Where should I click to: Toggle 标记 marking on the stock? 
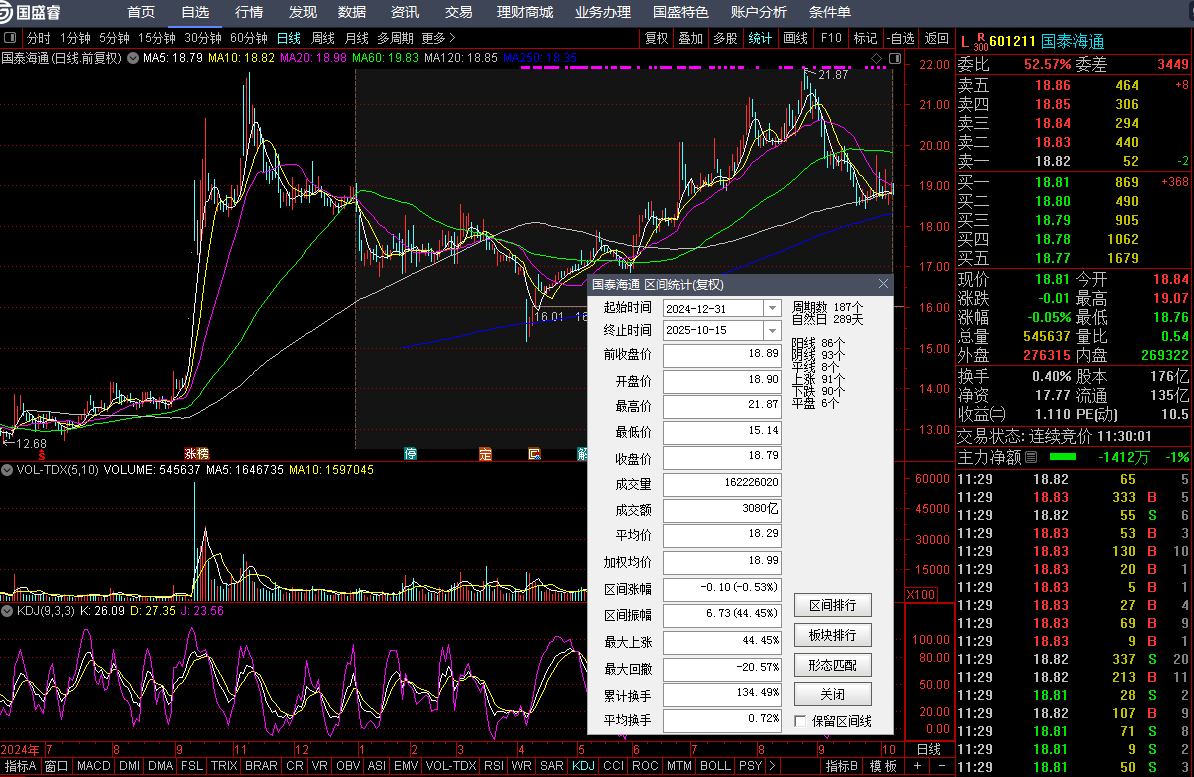tap(865, 38)
